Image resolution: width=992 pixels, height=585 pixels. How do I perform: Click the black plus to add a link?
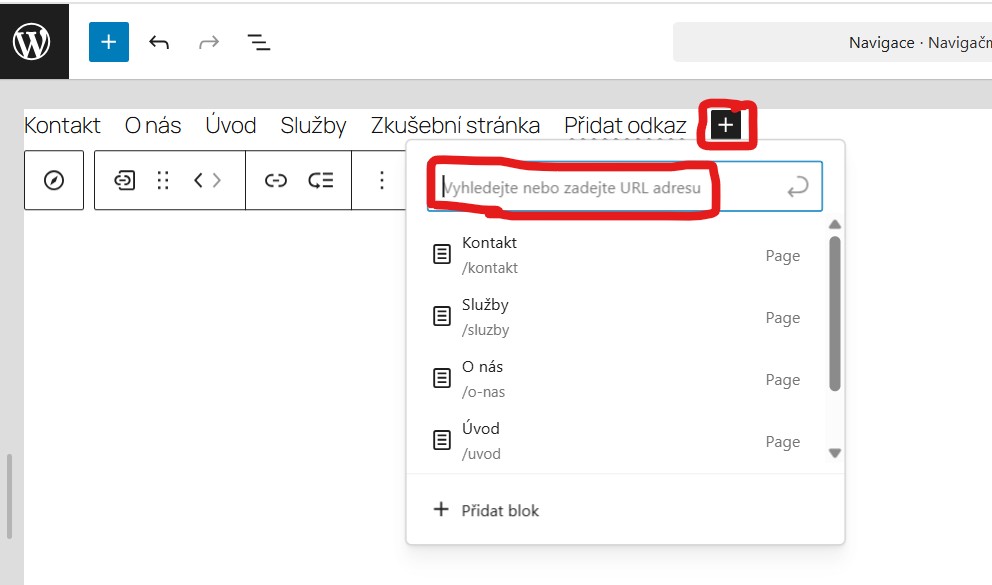pos(724,125)
